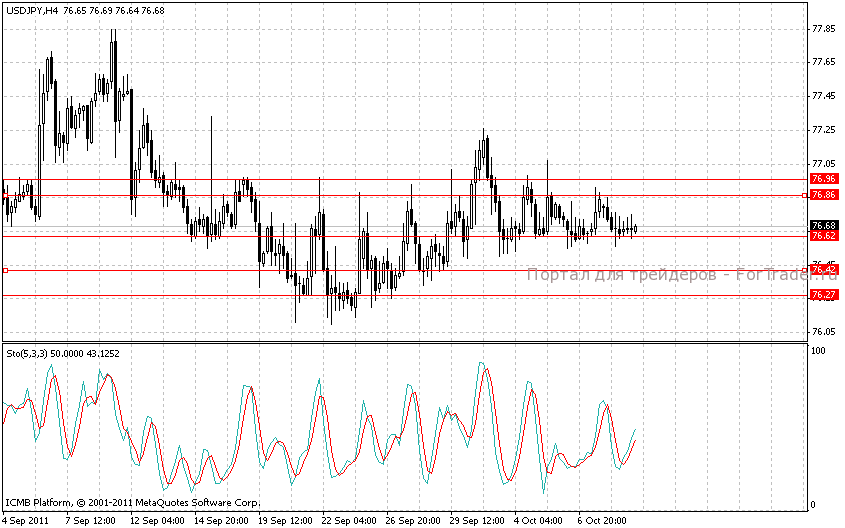845x528 pixels.
Task: Click the red 76.96 price tag
Action: [x=824, y=179]
